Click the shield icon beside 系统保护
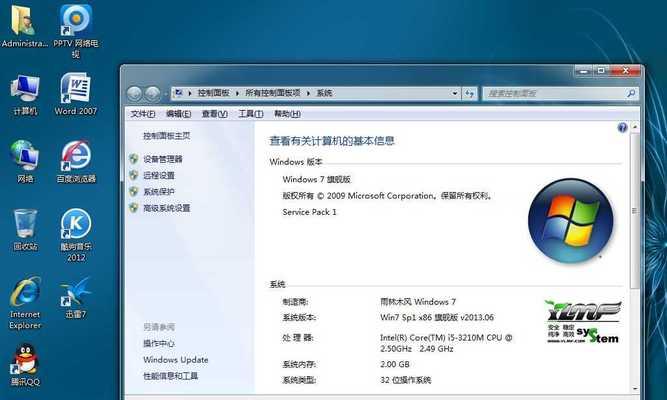The image size is (667, 400). [x=134, y=191]
